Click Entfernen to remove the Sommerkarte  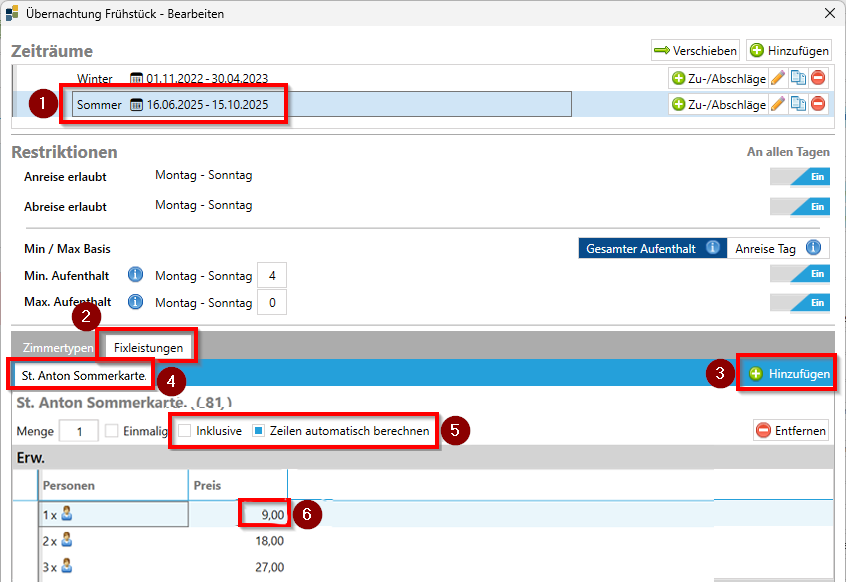click(792, 431)
